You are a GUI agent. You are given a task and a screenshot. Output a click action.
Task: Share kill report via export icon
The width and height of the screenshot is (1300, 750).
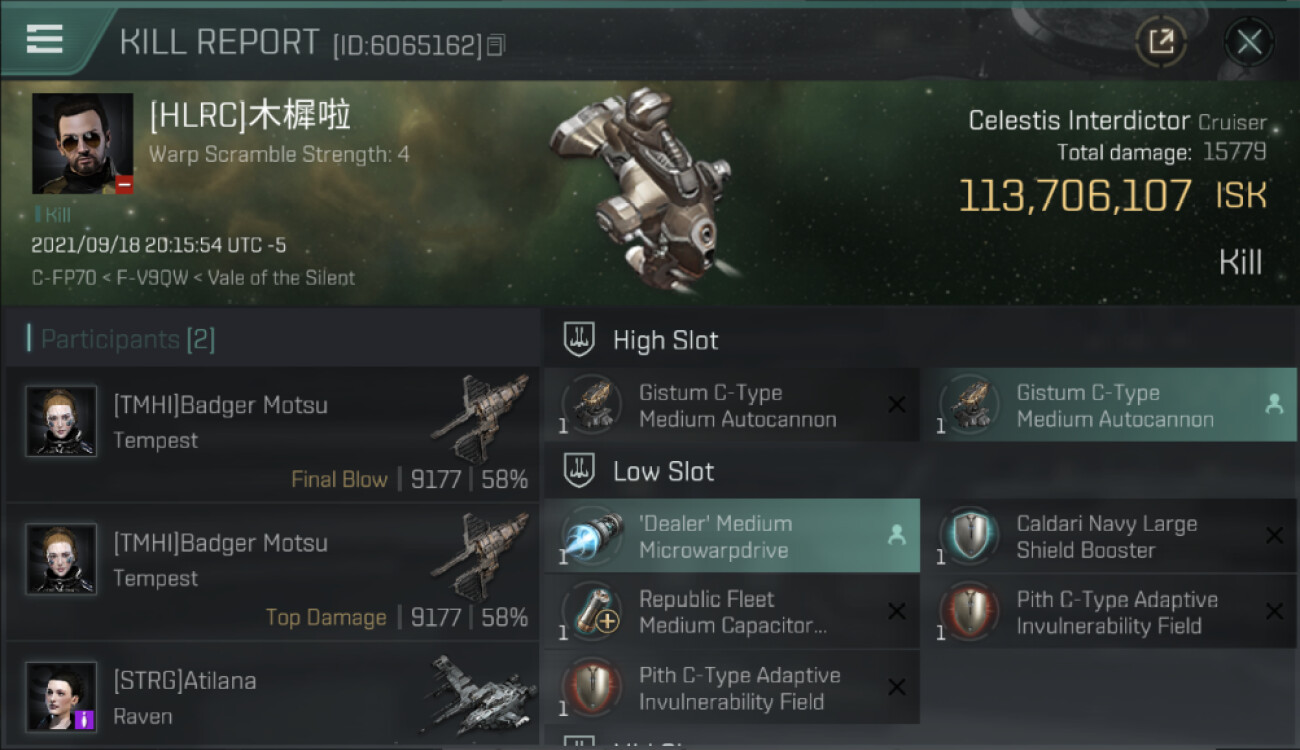pyautogui.click(x=1161, y=42)
